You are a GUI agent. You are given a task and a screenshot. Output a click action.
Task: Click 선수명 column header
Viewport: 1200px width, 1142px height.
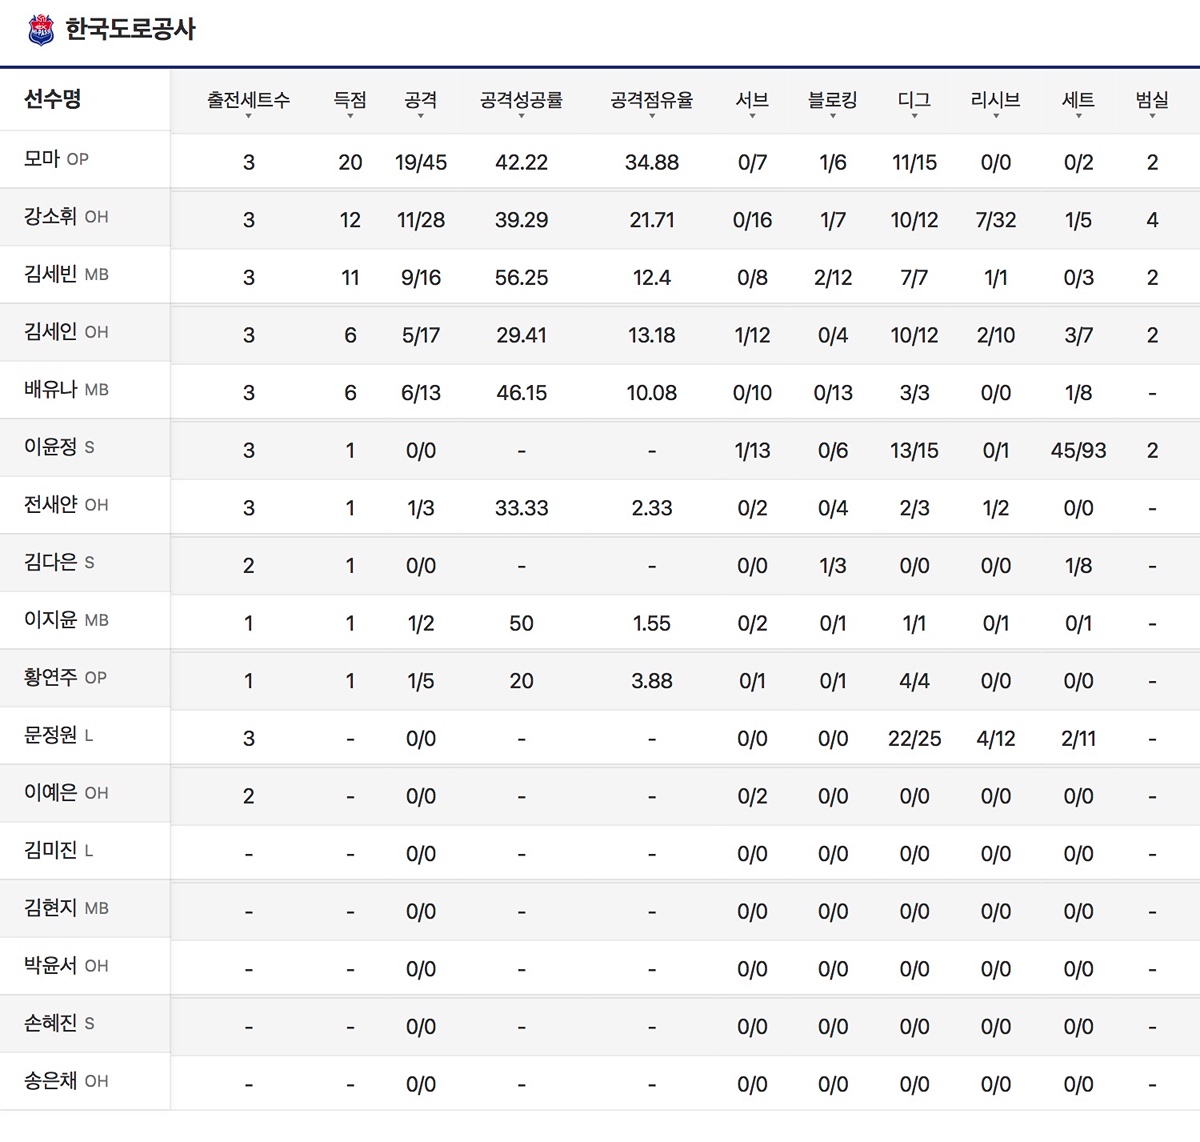[x=53, y=99]
